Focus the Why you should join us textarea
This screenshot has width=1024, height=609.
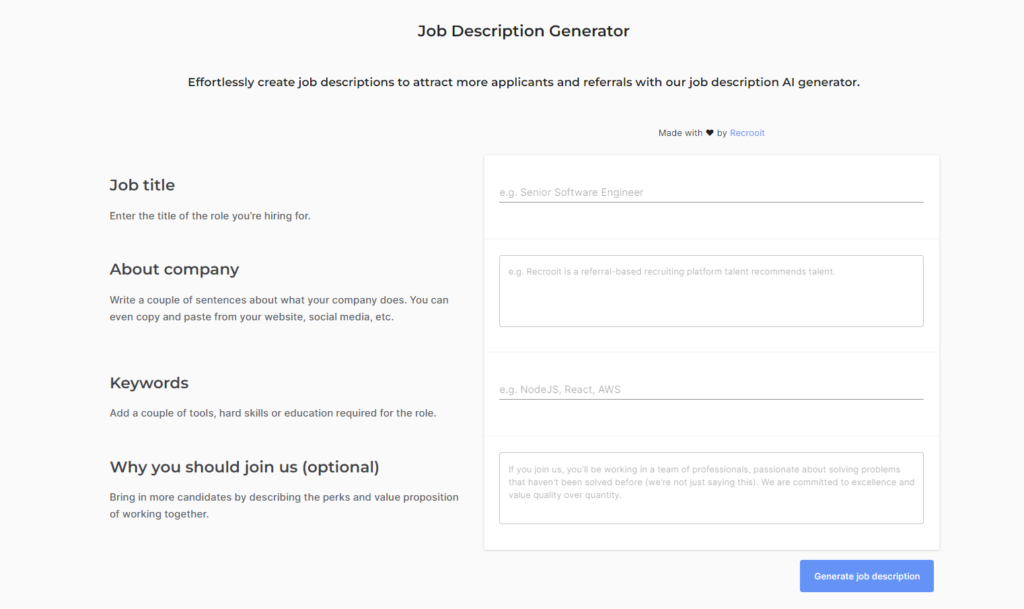tap(711, 488)
